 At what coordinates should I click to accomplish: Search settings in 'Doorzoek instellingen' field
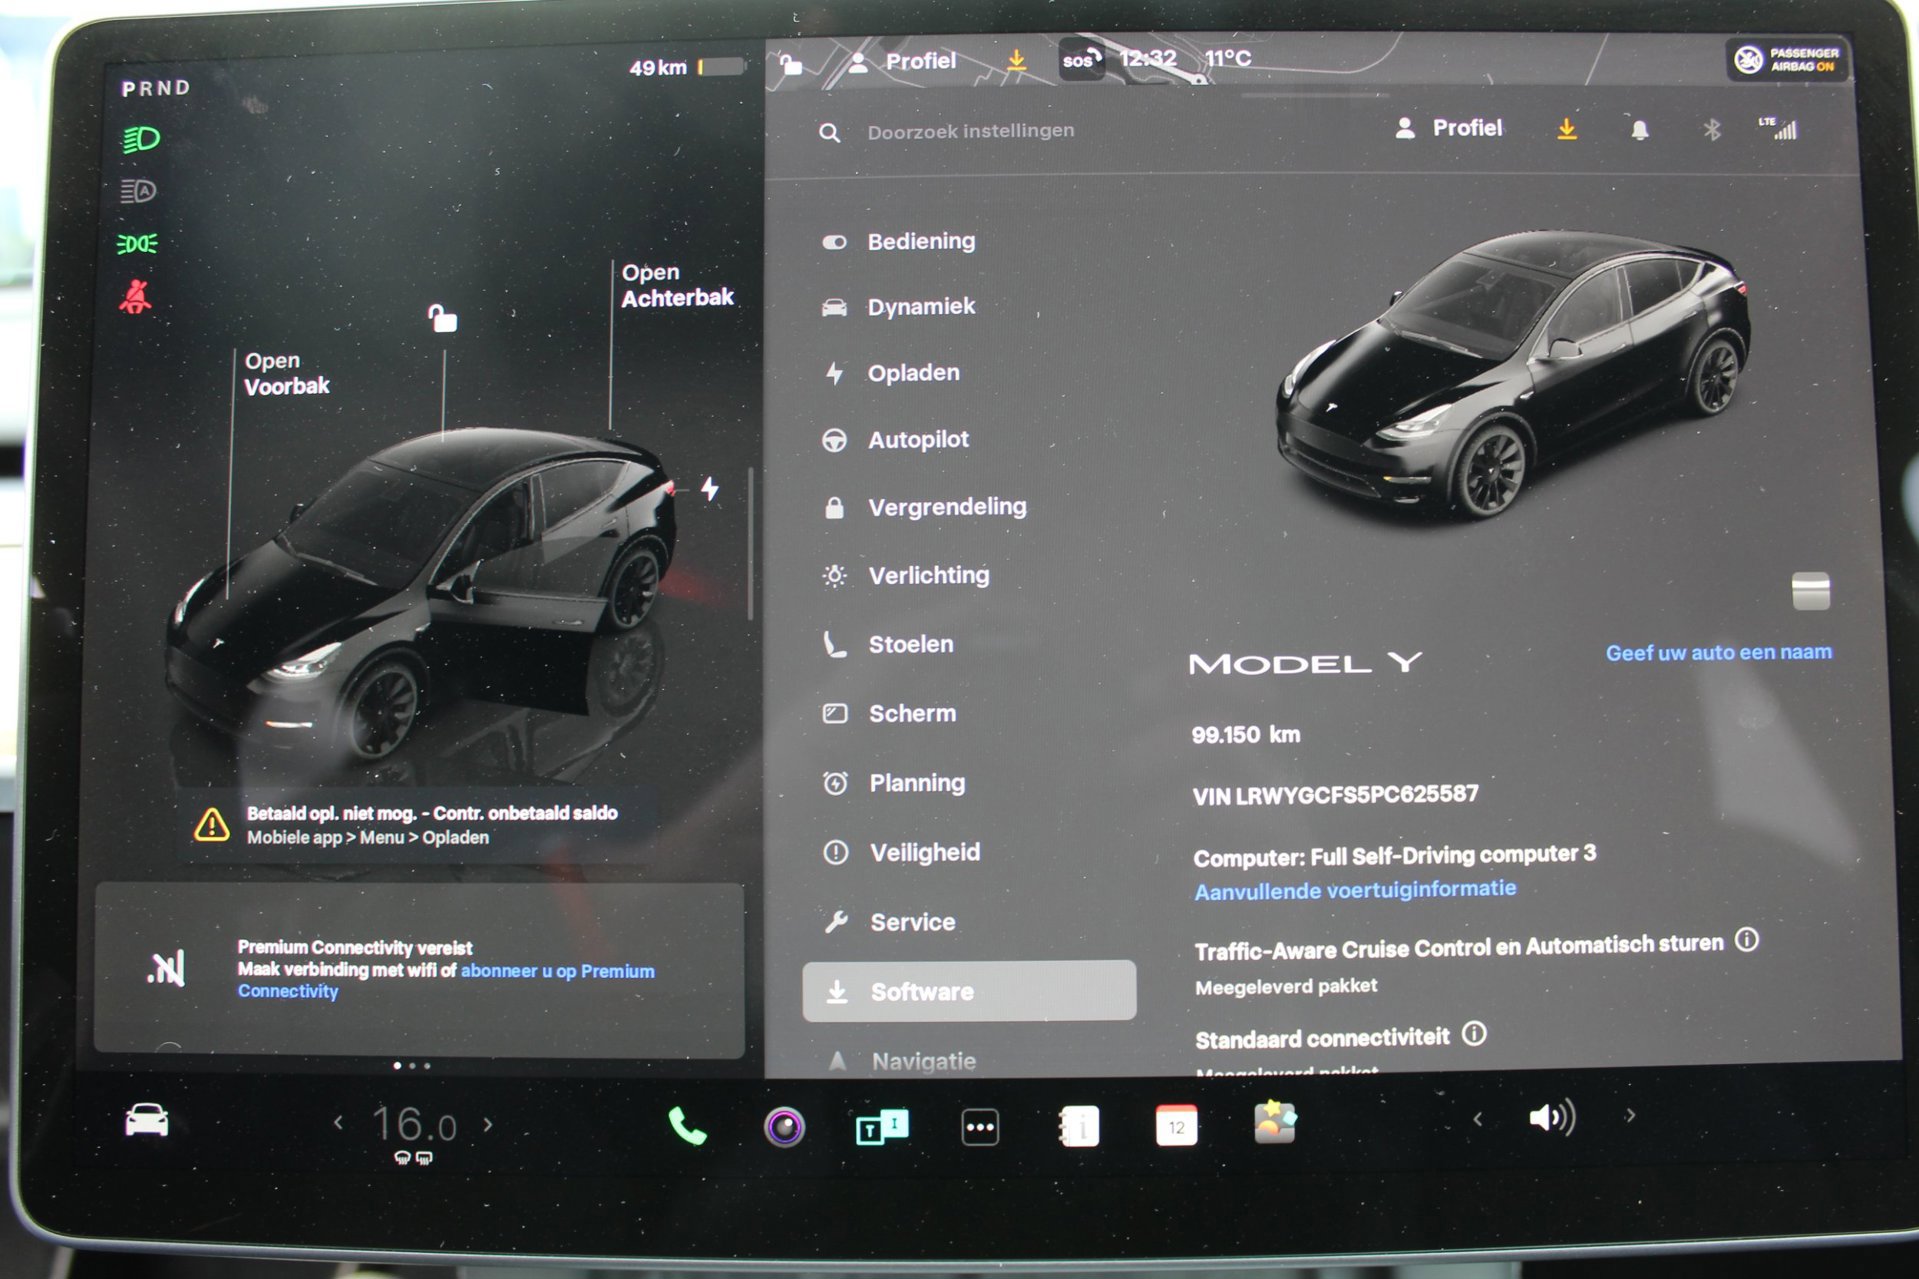click(x=970, y=131)
